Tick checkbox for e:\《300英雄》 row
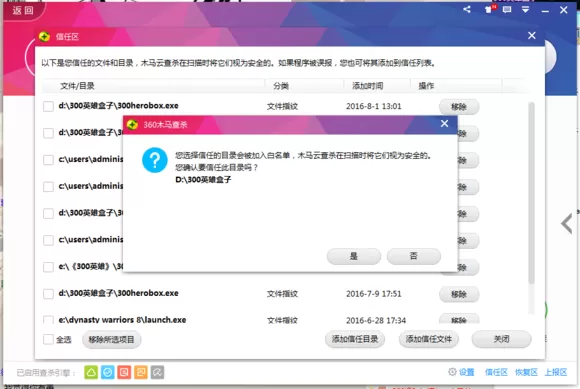 48,267
